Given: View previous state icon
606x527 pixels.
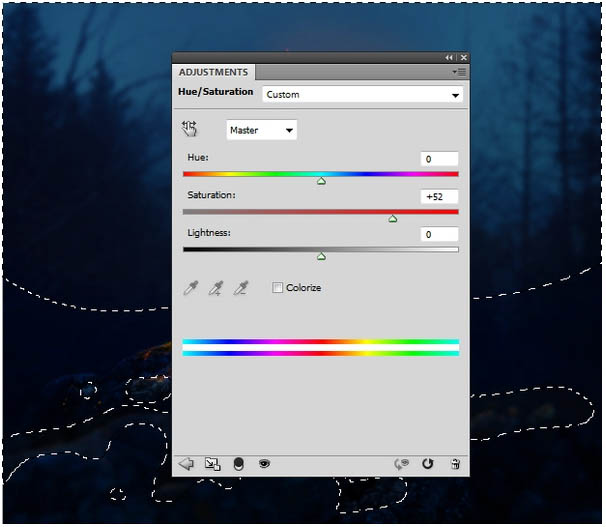Looking at the screenshot, I should [x=402, y=464].
